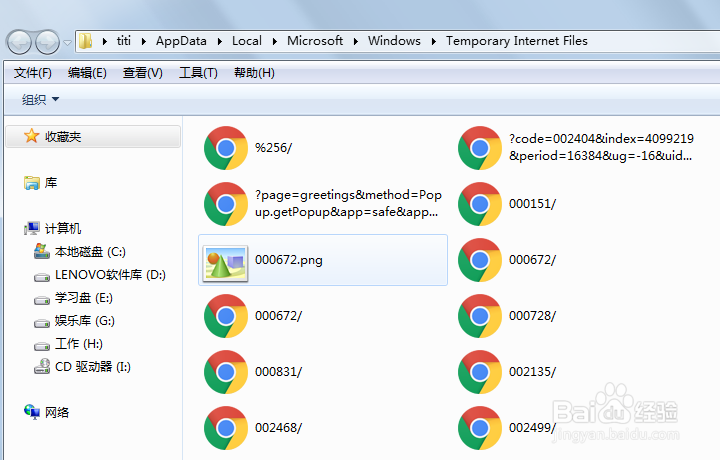
Task: Go to Windows in the breadcrumb path
Action: coord(394,41)
